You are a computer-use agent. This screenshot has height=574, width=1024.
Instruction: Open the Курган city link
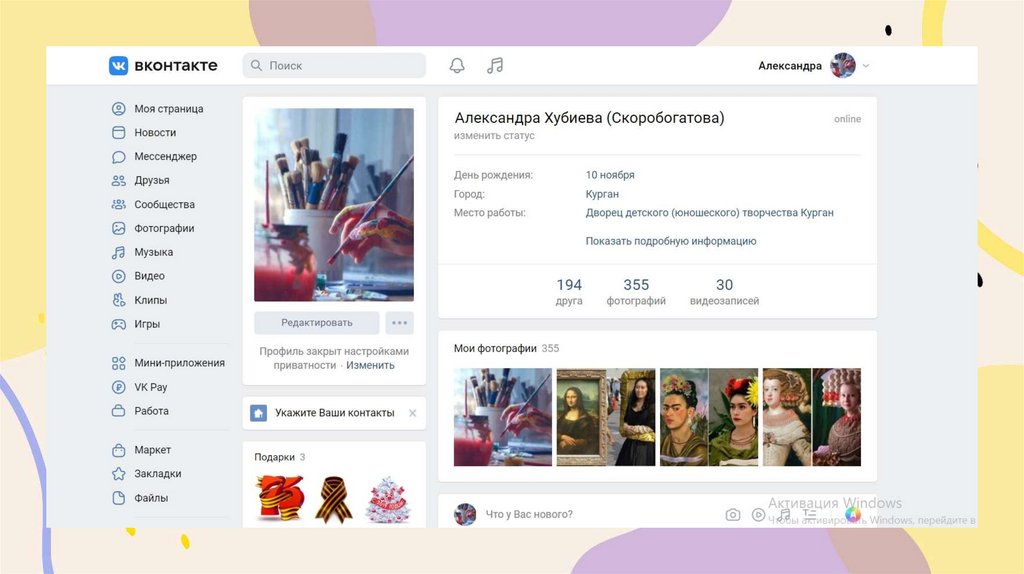(x=602, y=194)
